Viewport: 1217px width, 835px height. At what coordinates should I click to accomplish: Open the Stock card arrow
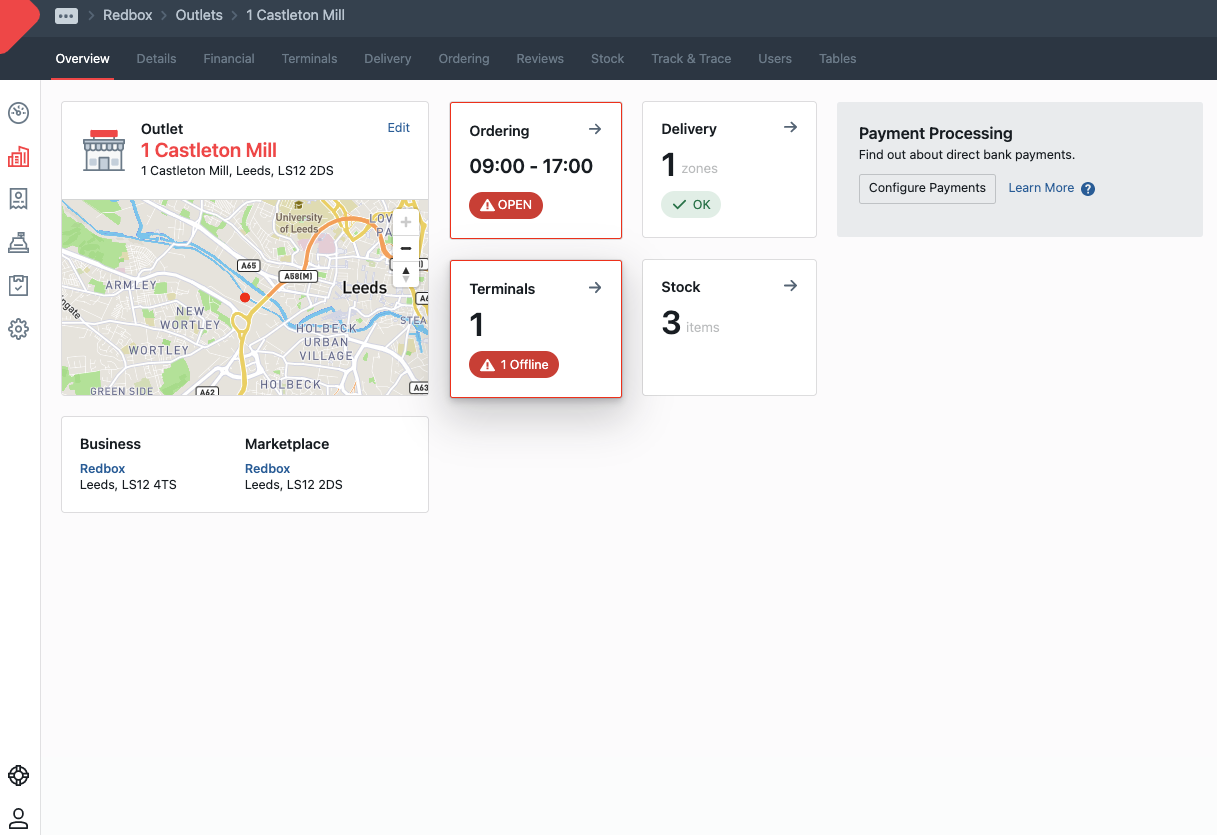click(790, 286)
